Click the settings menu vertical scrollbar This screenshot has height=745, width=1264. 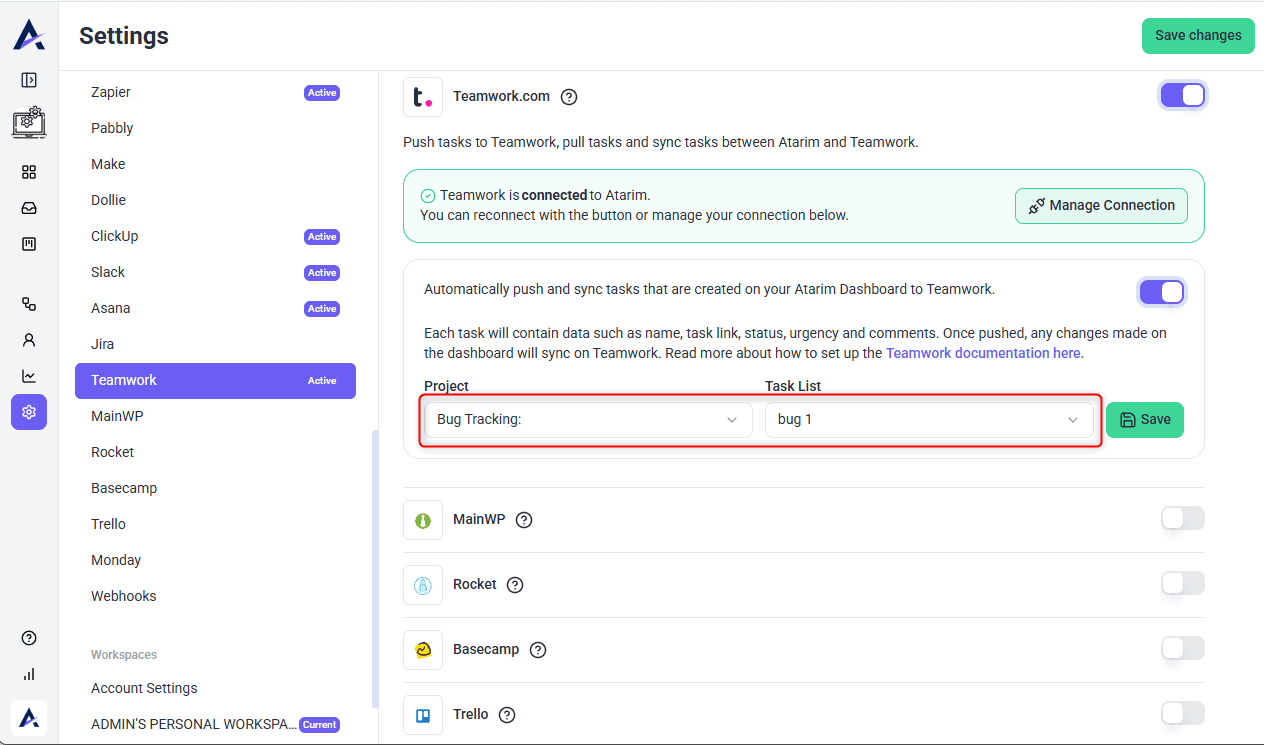pyautogui.click(x=375, y=568)
